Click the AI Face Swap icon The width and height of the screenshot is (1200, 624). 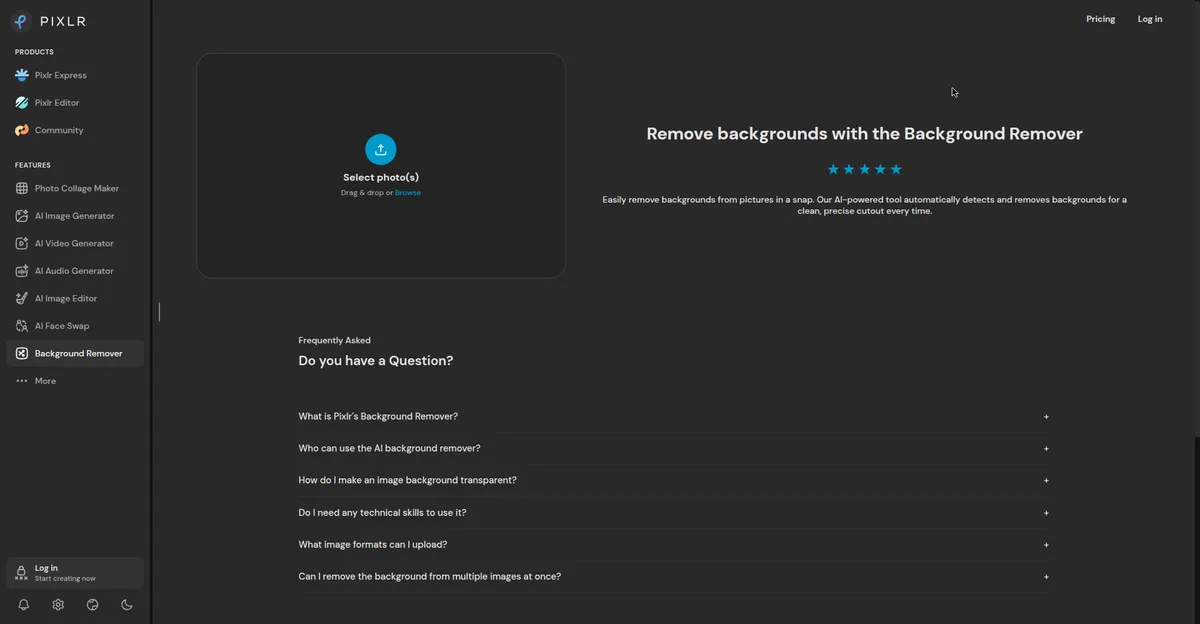(x=22, y=326)
